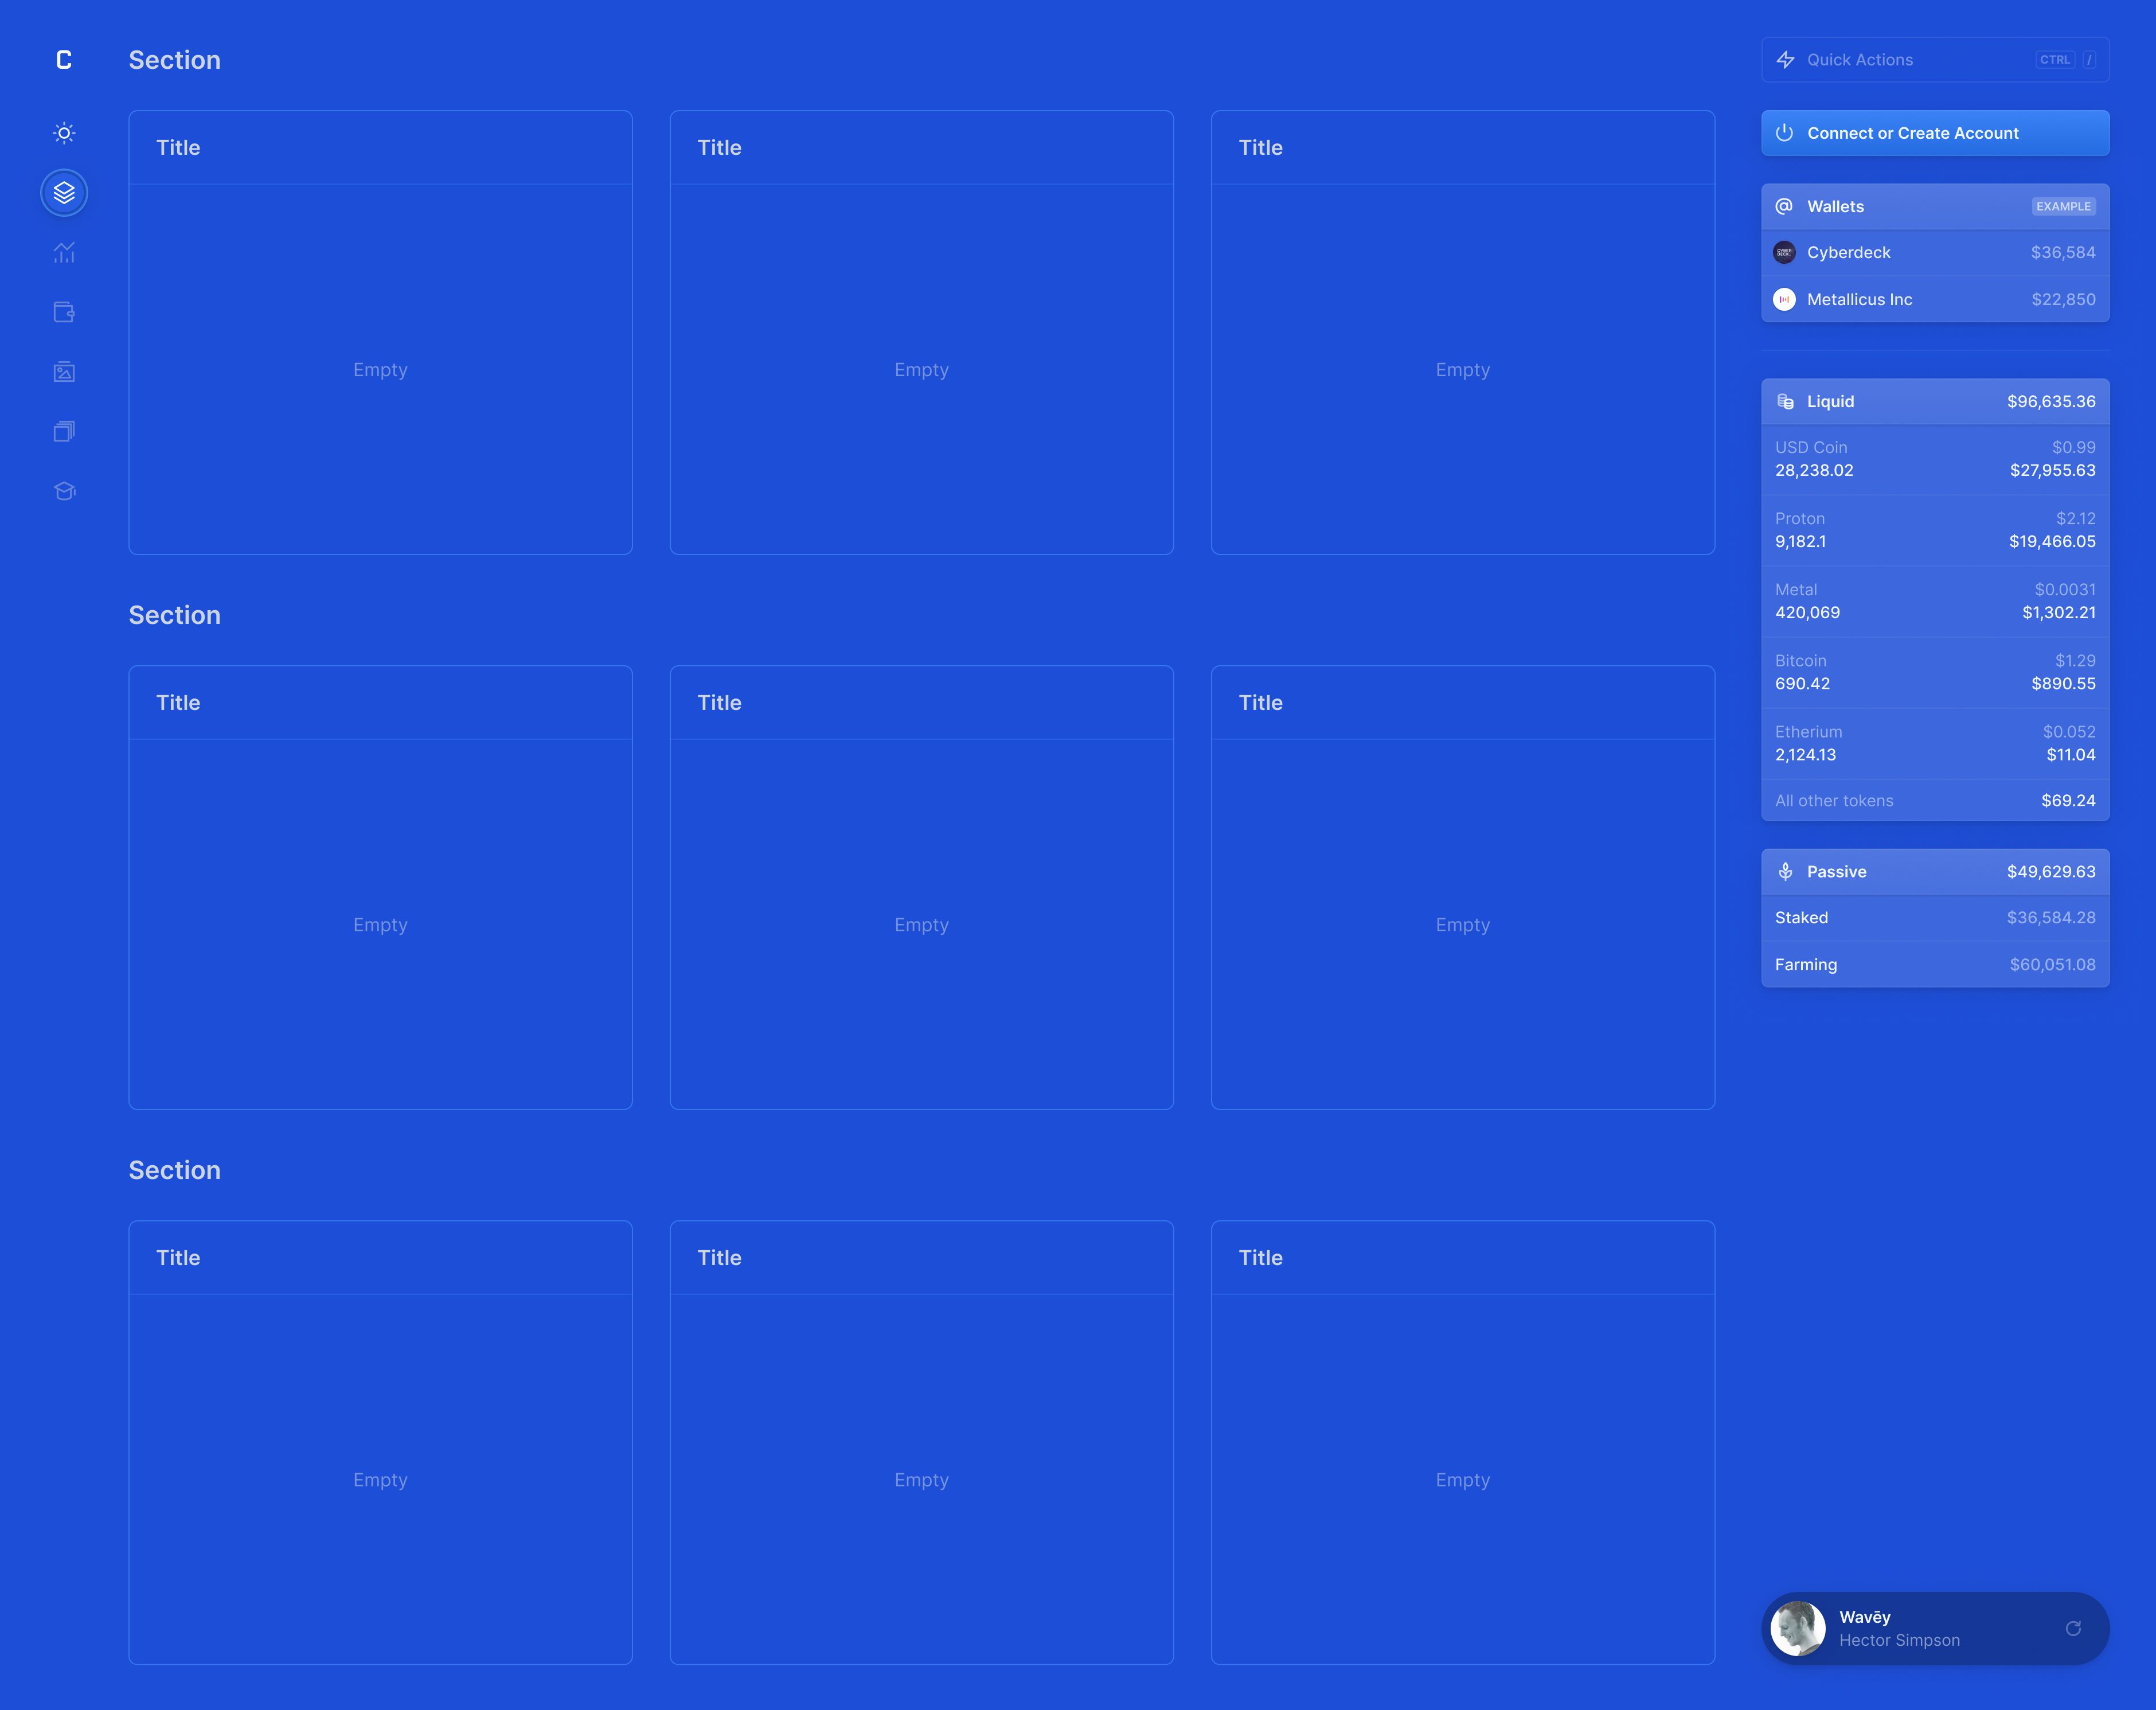Select the Etherium token row

1935,743
